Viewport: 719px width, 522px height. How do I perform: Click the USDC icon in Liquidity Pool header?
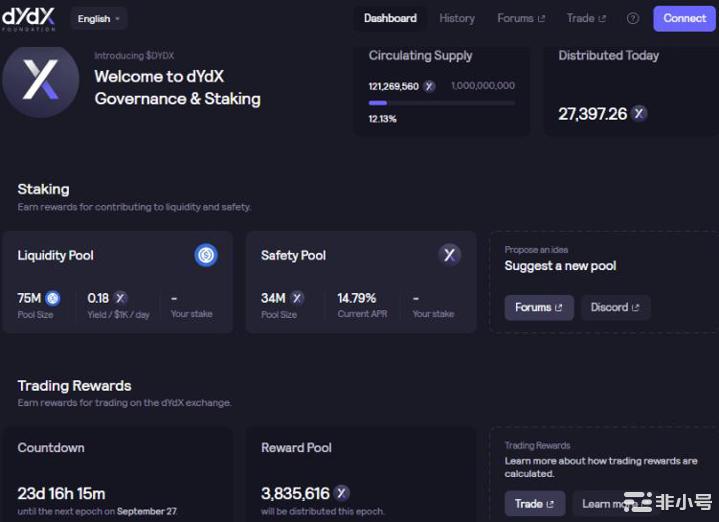tap(206, 255)
